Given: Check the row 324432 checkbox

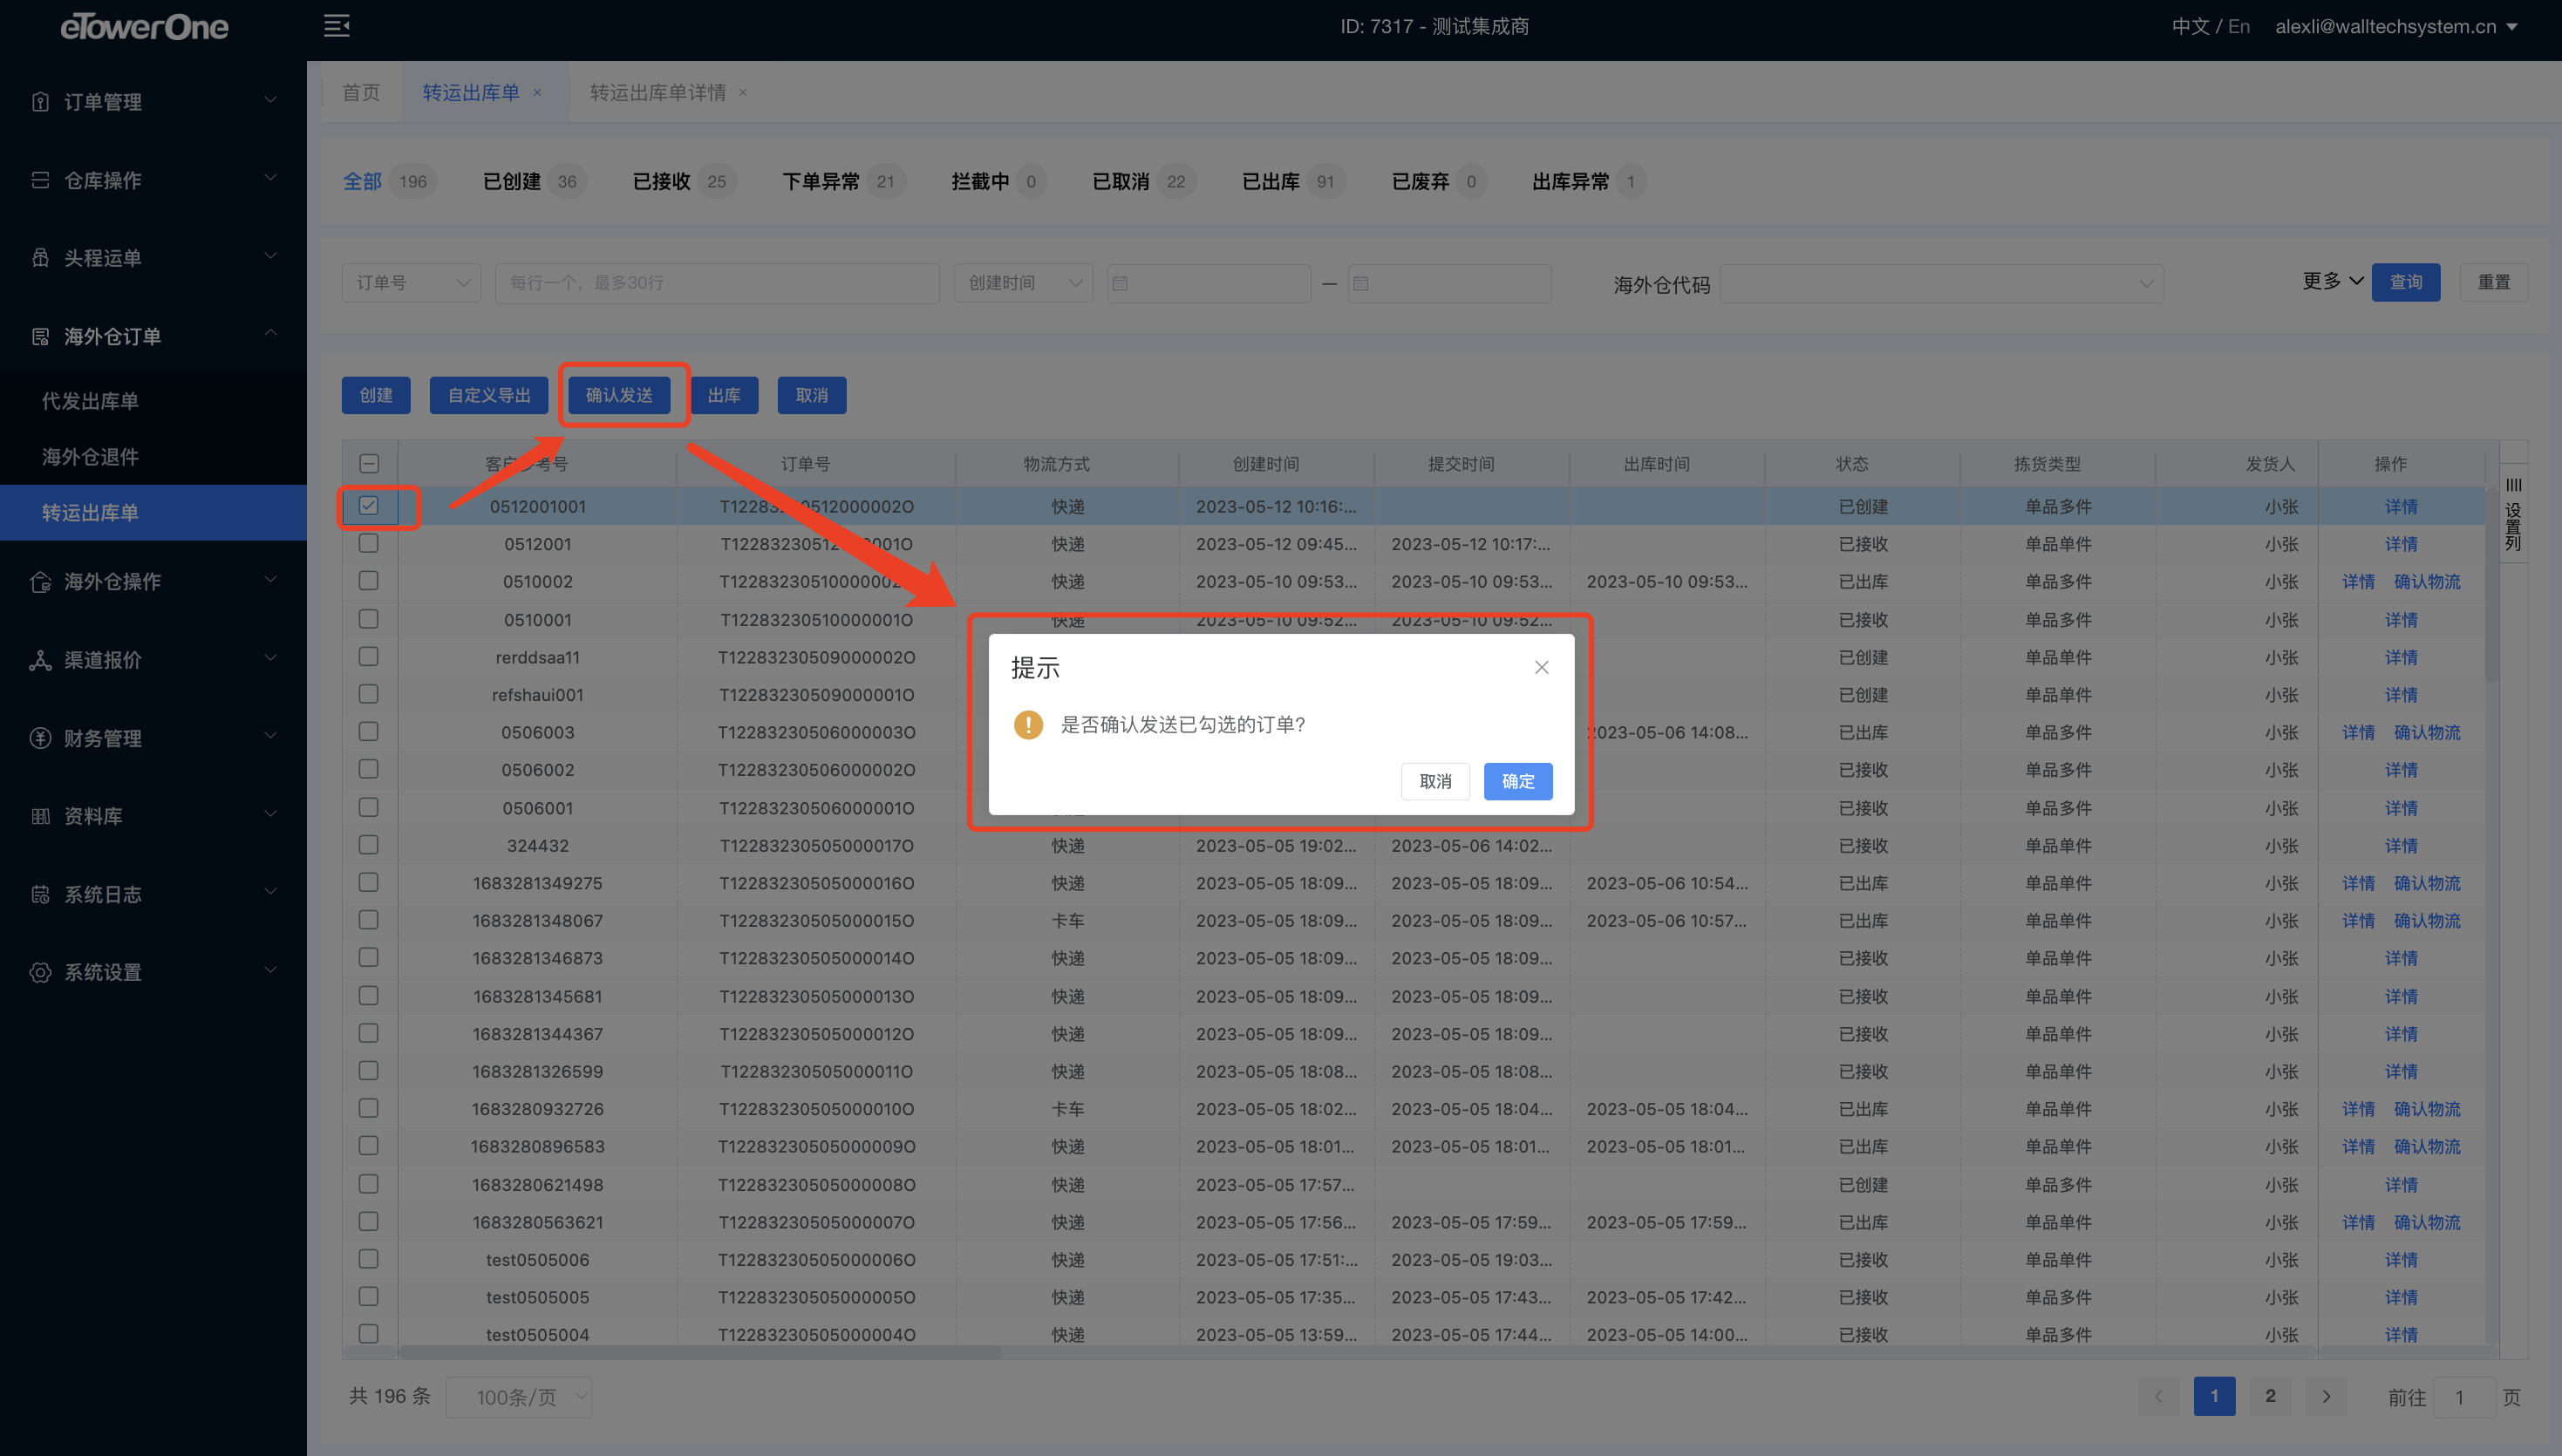Looking at the screenshot, I should coord(369,845).
